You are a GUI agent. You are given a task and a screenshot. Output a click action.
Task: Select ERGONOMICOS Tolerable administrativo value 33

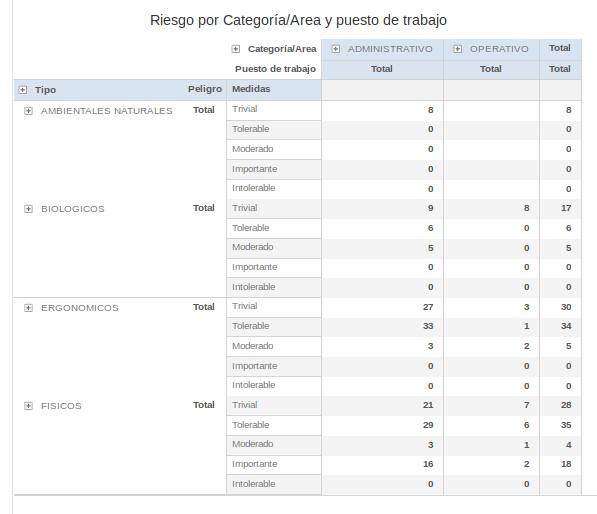428,326
